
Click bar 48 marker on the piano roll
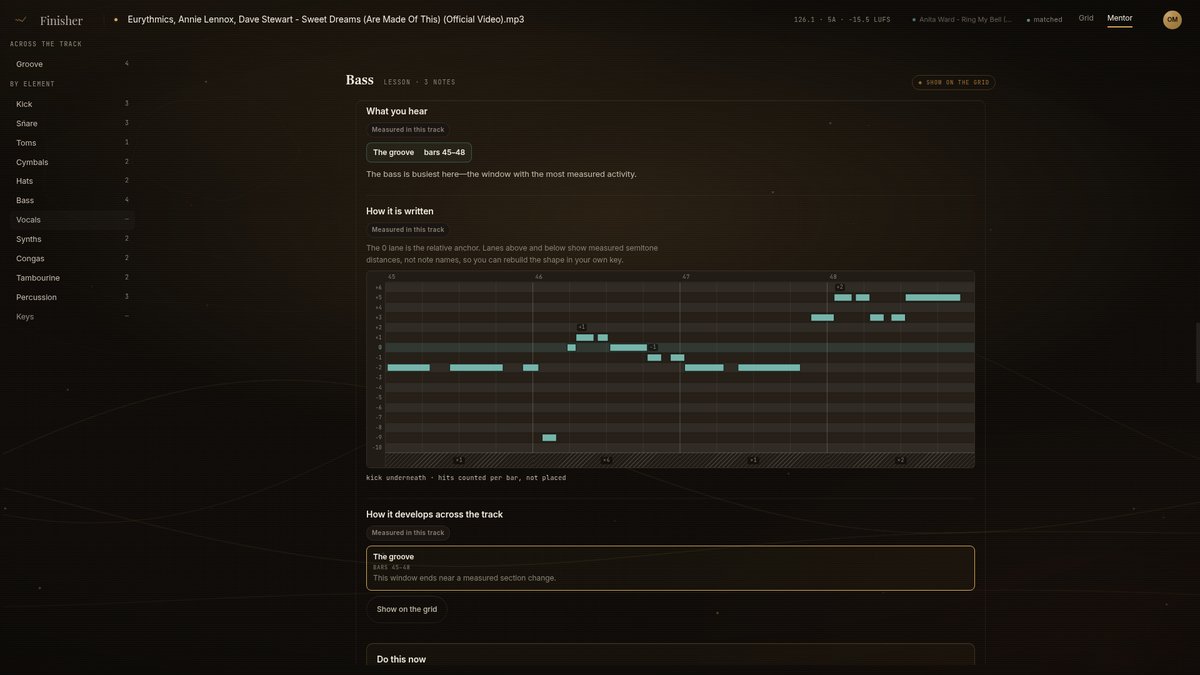pos(833,276)
